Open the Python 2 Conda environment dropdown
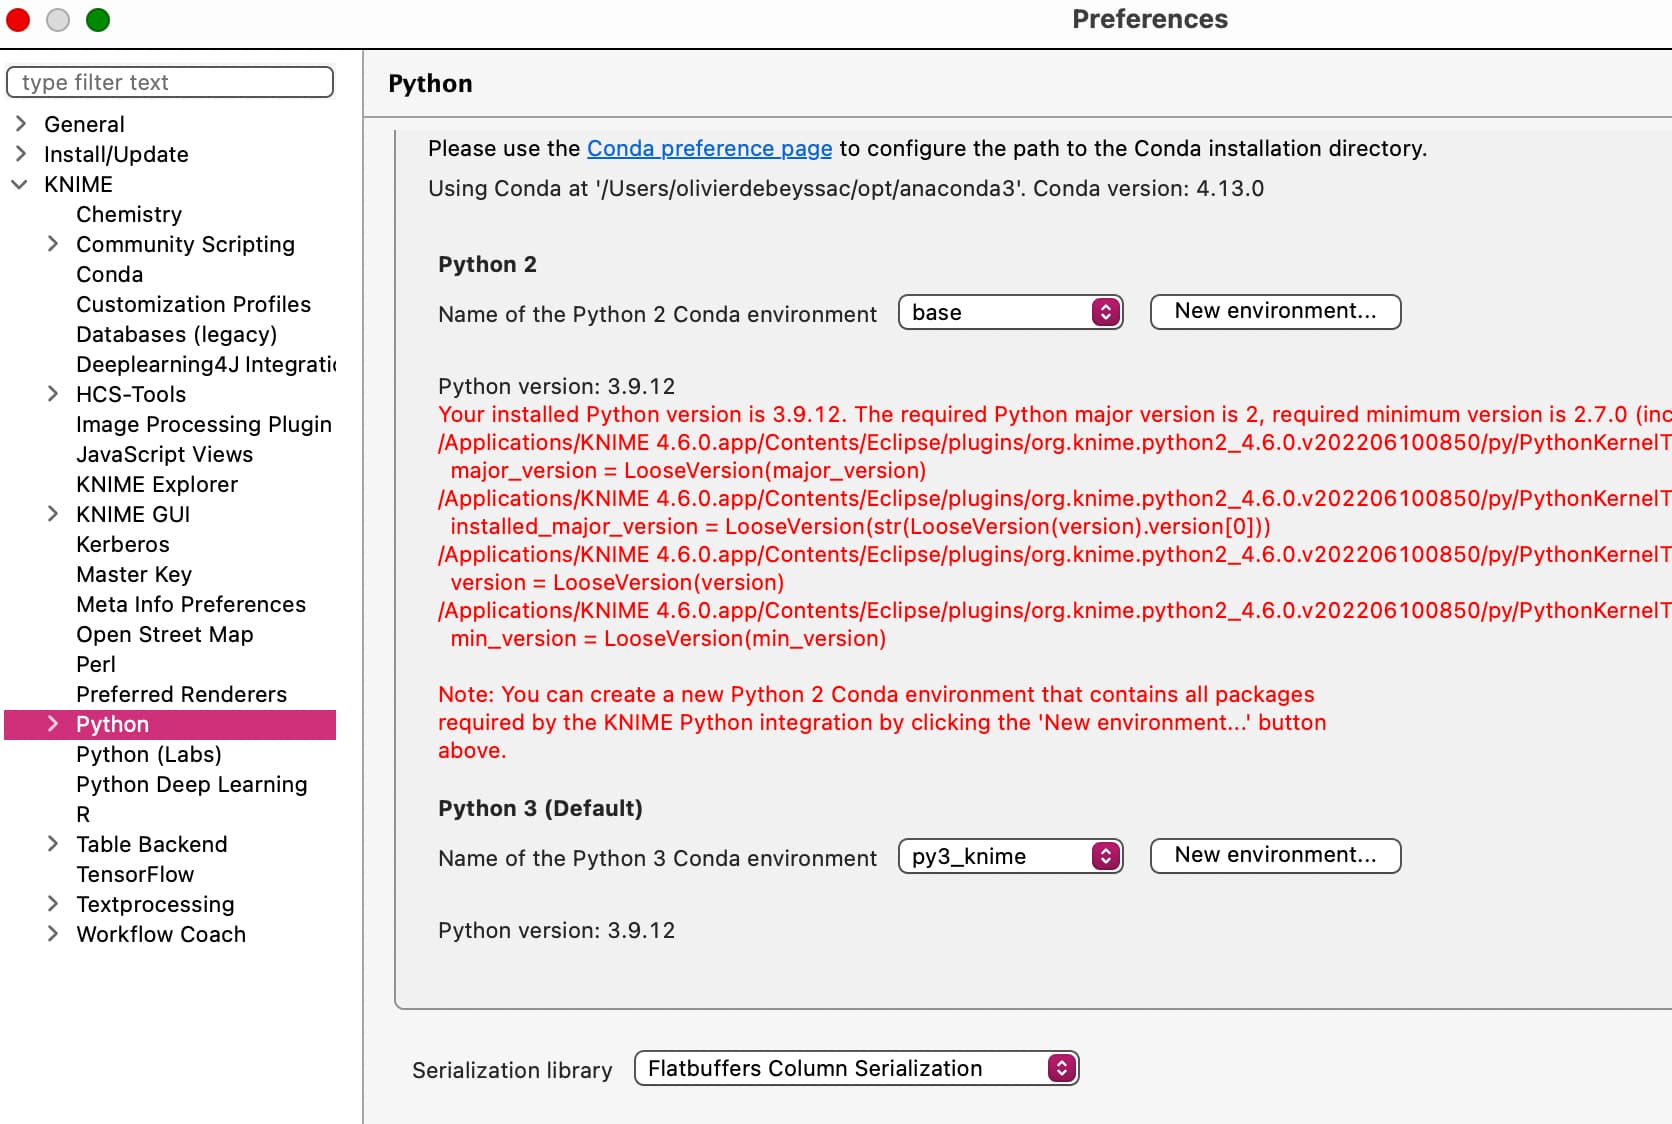This screenshot has height=1124, width=1672. pyautogui.click(x=1010, y=312)
